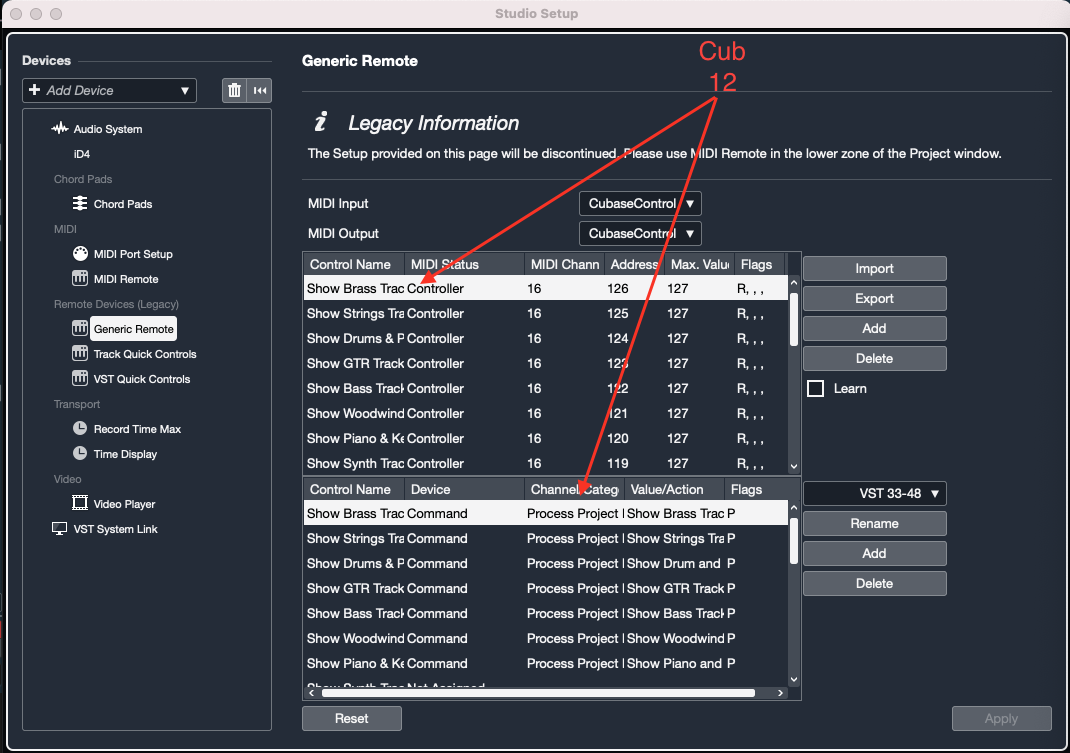The height and width of the screenshot is (753, 1070).
Task: Click the Show Drum and value cell
Action: point(674,564)
